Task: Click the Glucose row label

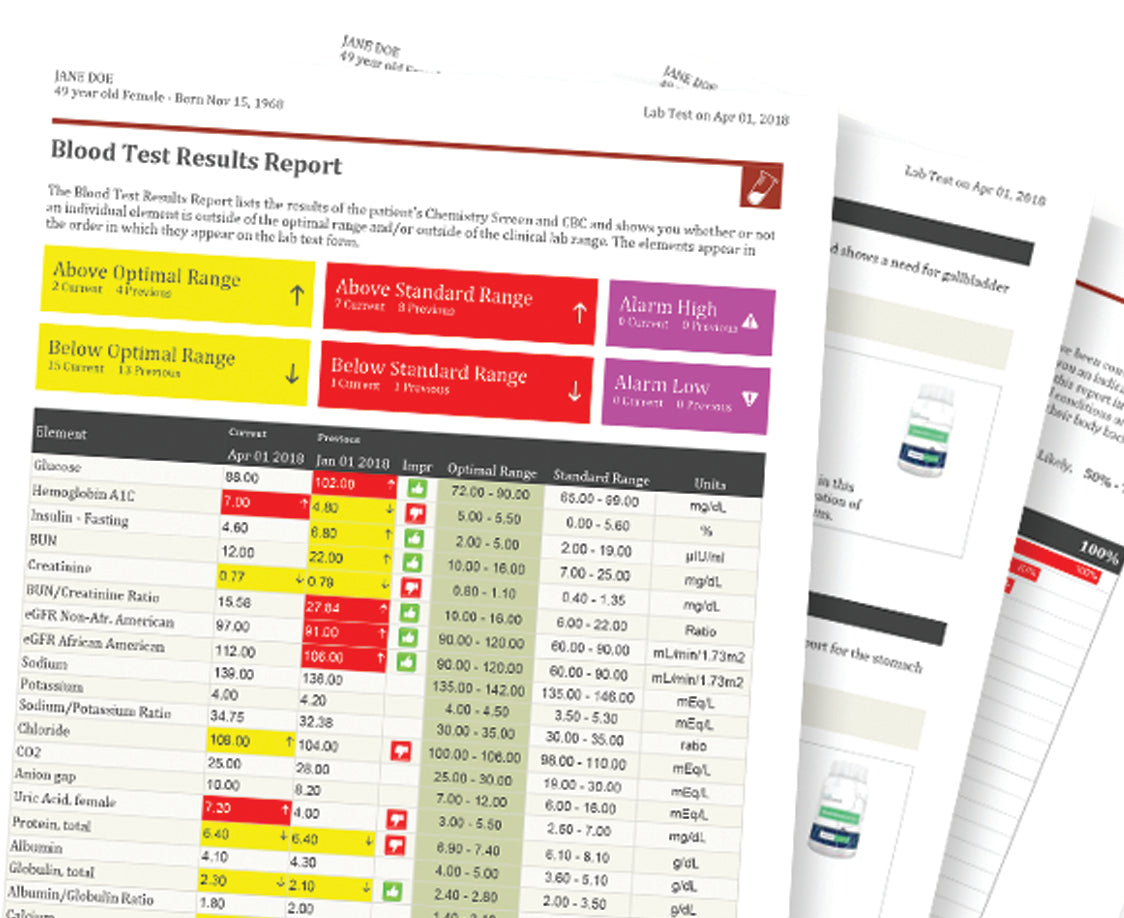Action: click(57, 466)
